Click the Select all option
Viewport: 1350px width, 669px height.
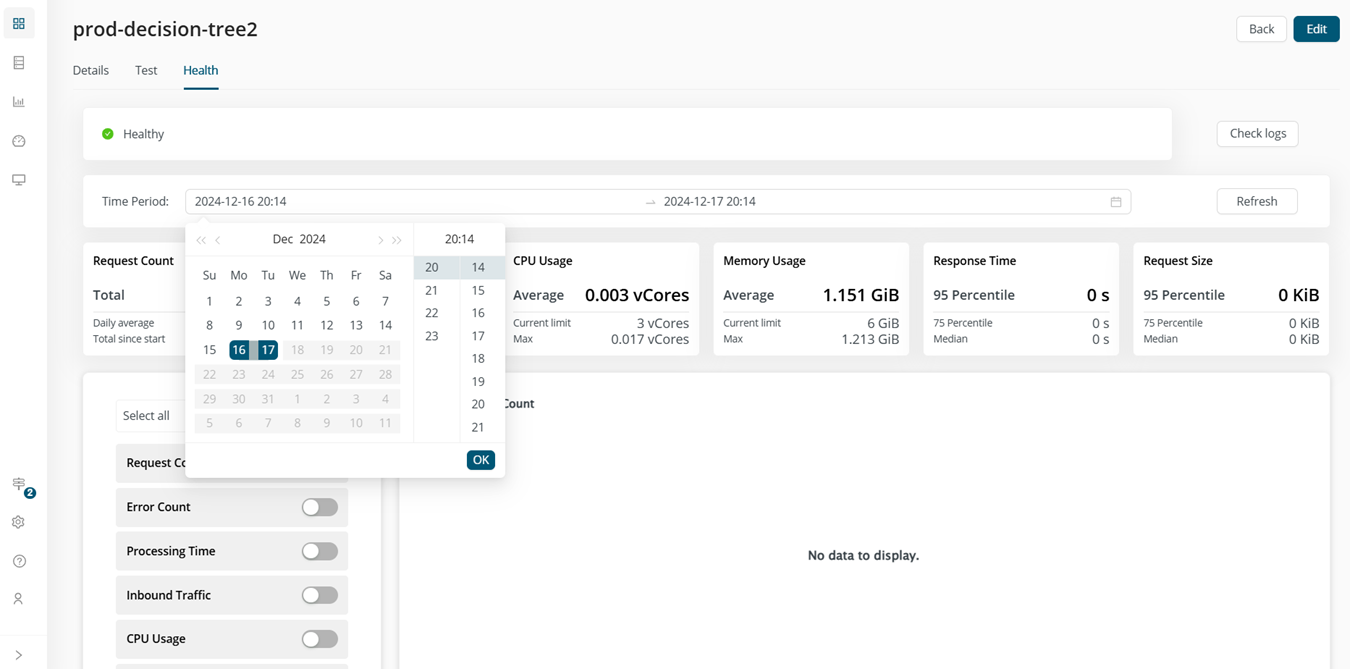(x=146, y=416)
